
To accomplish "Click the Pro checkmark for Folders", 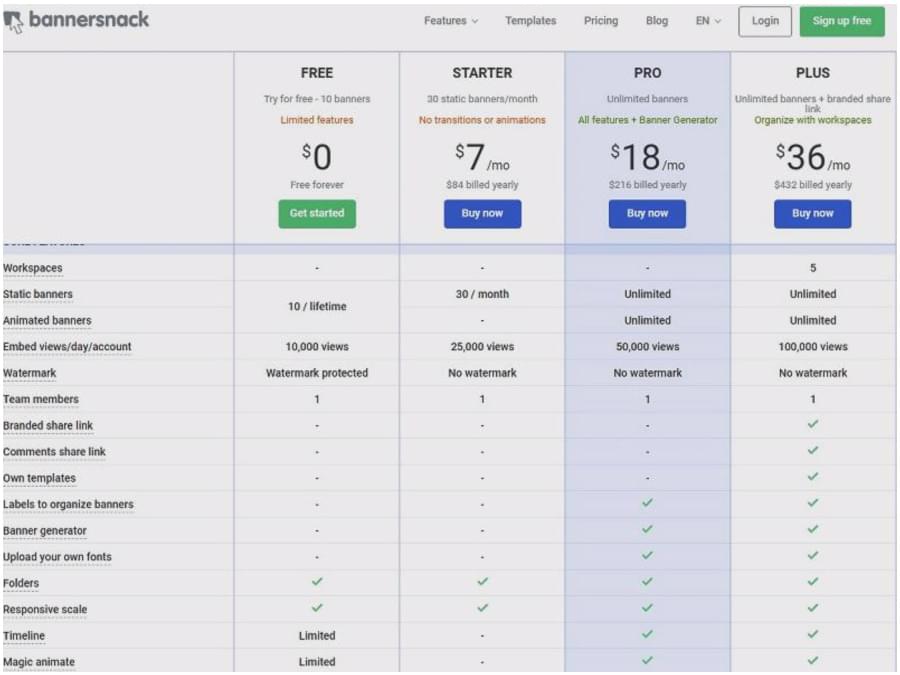I will tap(647, 581).
